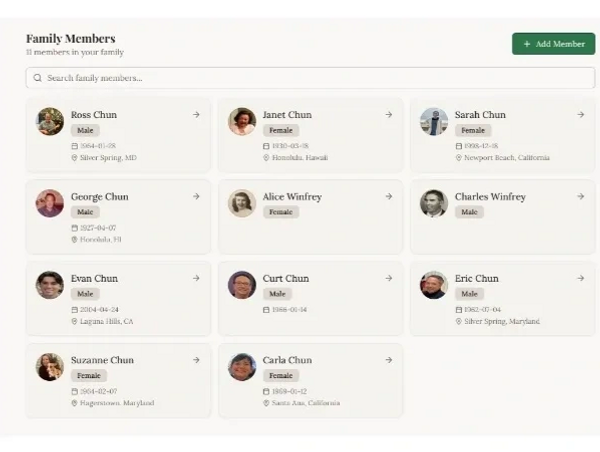Click the Add Member button
600x452 pixels.
pos(553,44)
